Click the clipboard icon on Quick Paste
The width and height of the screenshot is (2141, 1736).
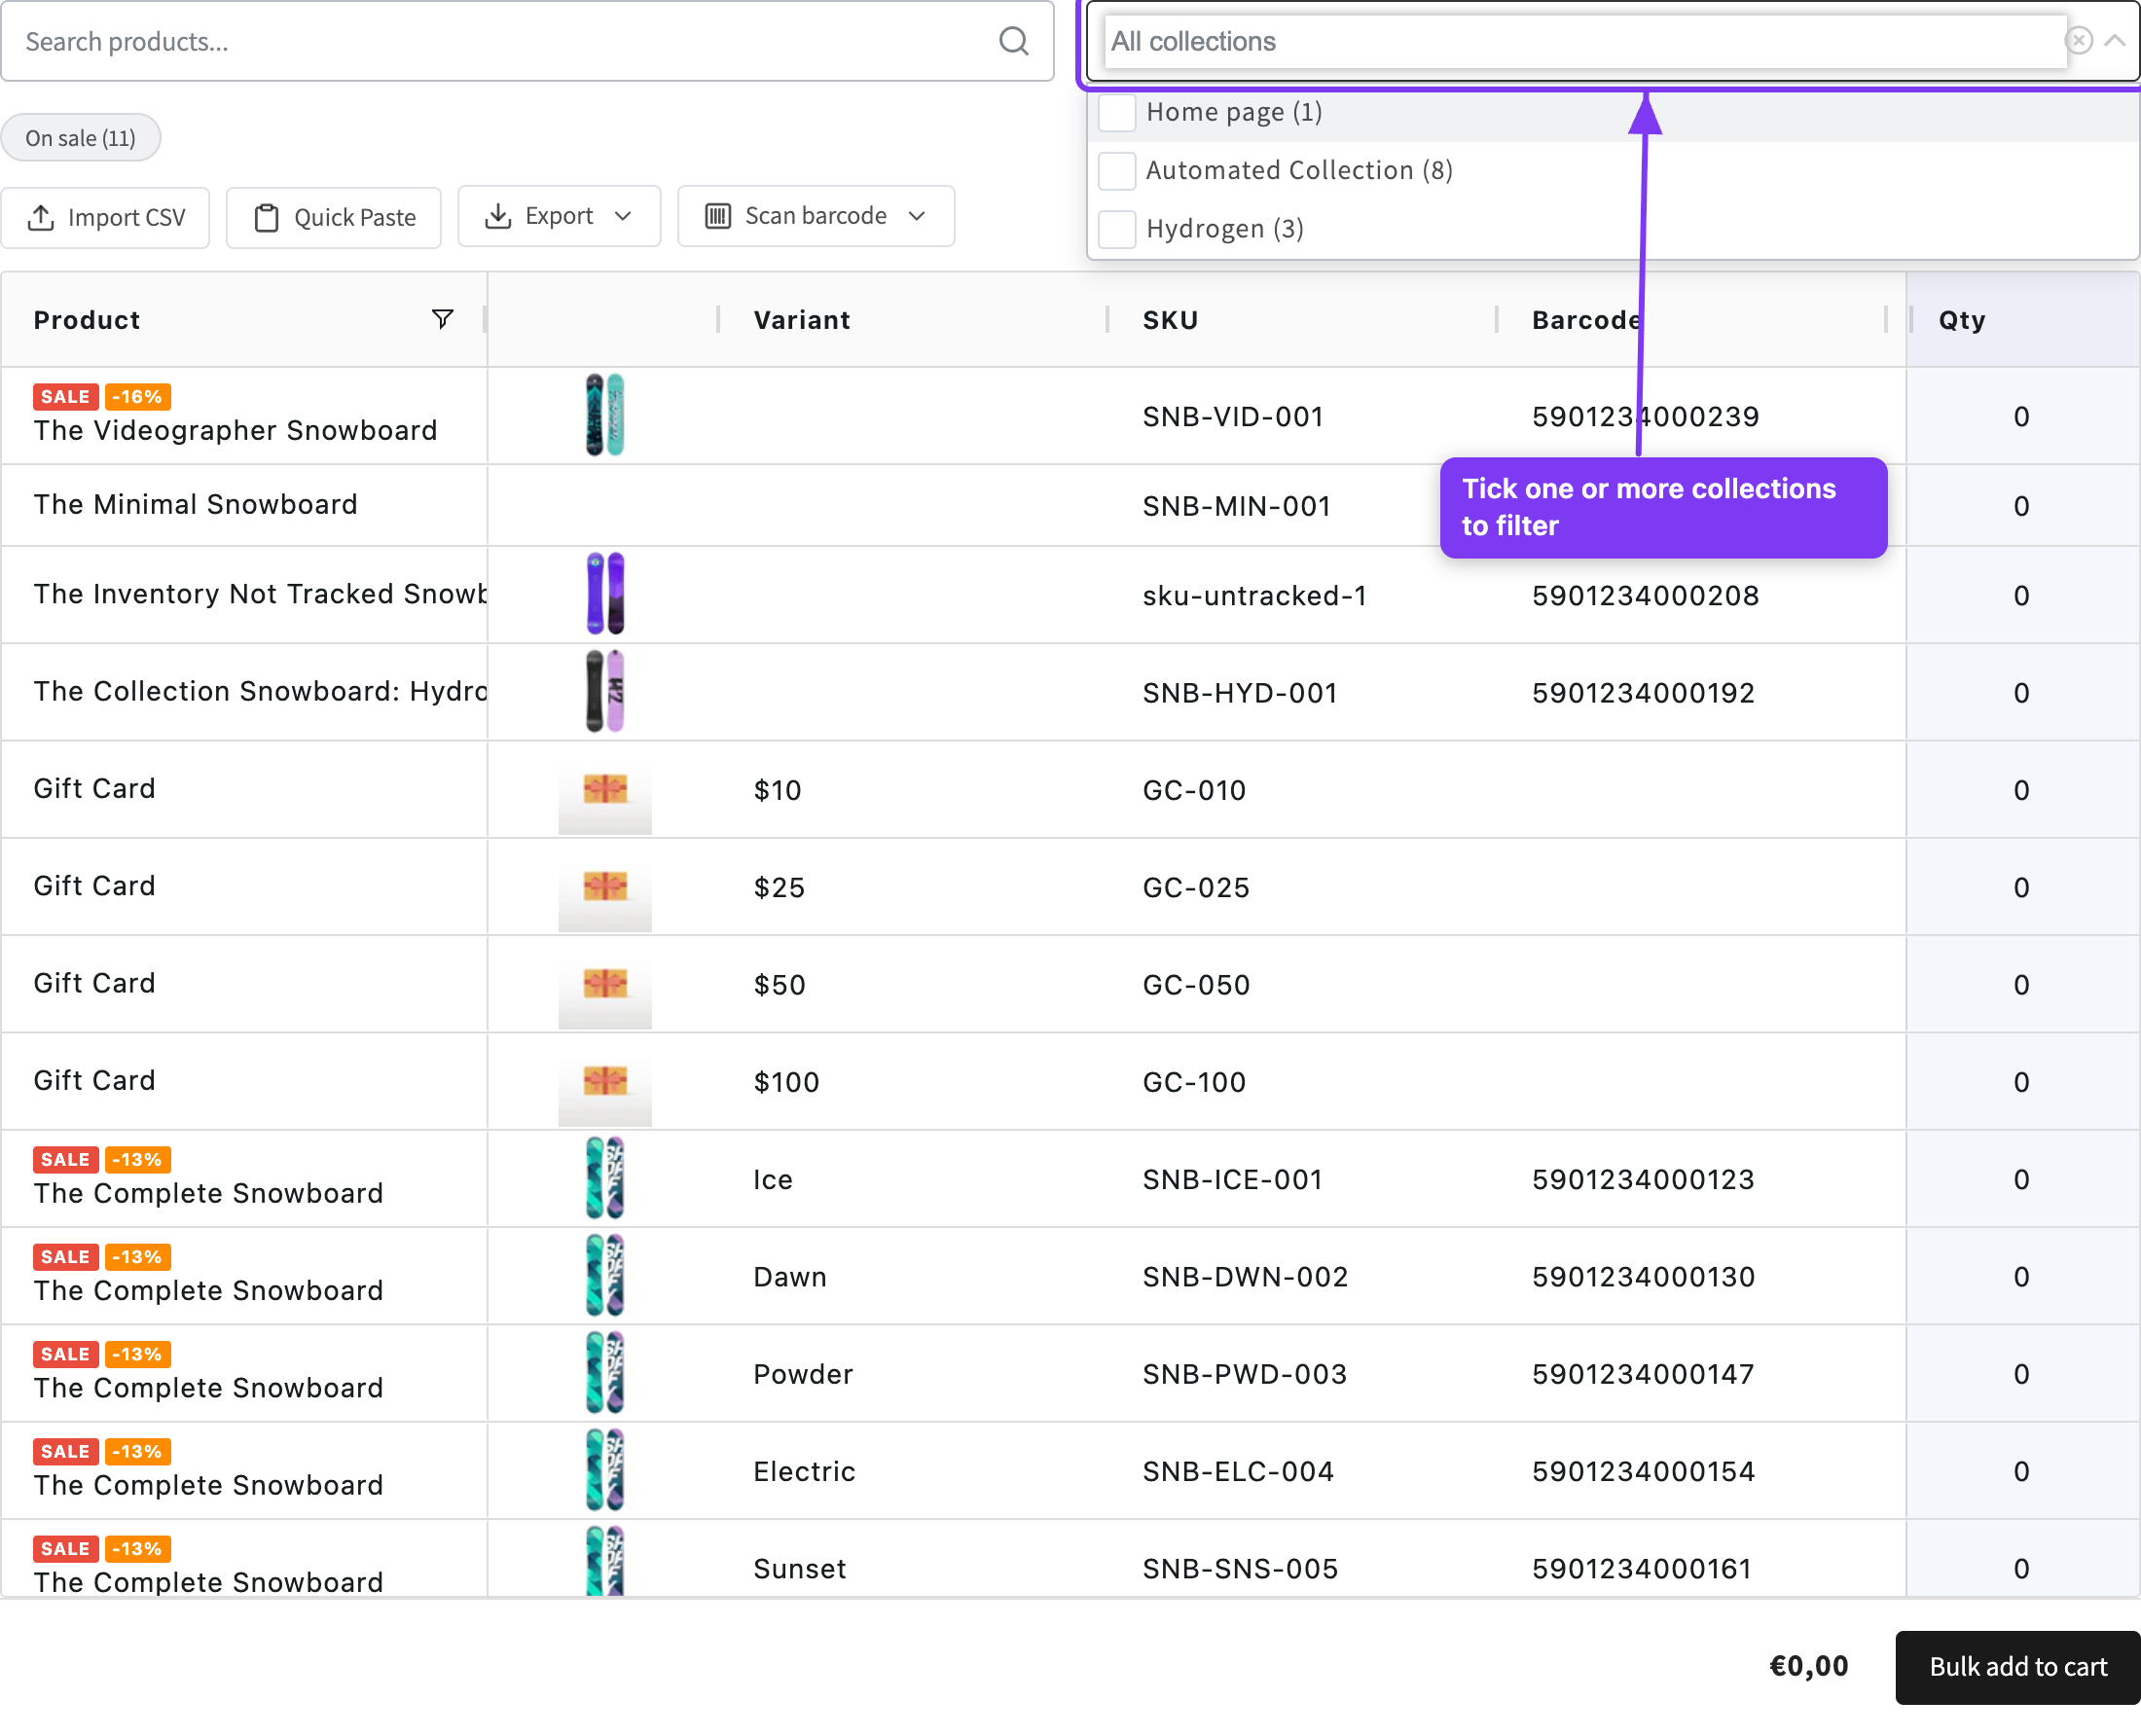pos(266,217)
